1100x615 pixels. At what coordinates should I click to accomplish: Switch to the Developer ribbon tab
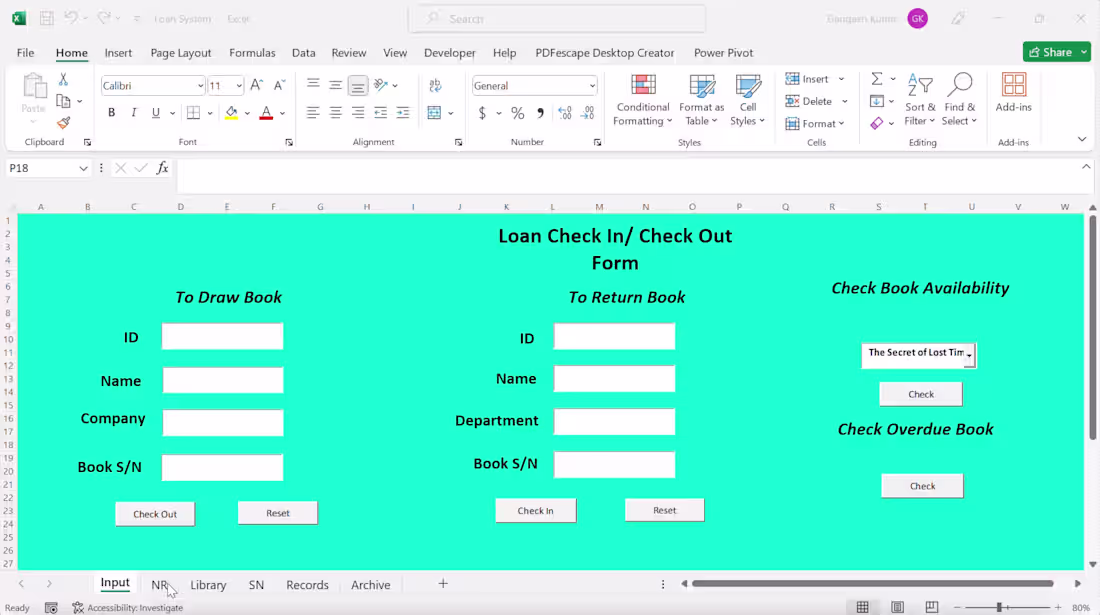(x=449, y=53)
